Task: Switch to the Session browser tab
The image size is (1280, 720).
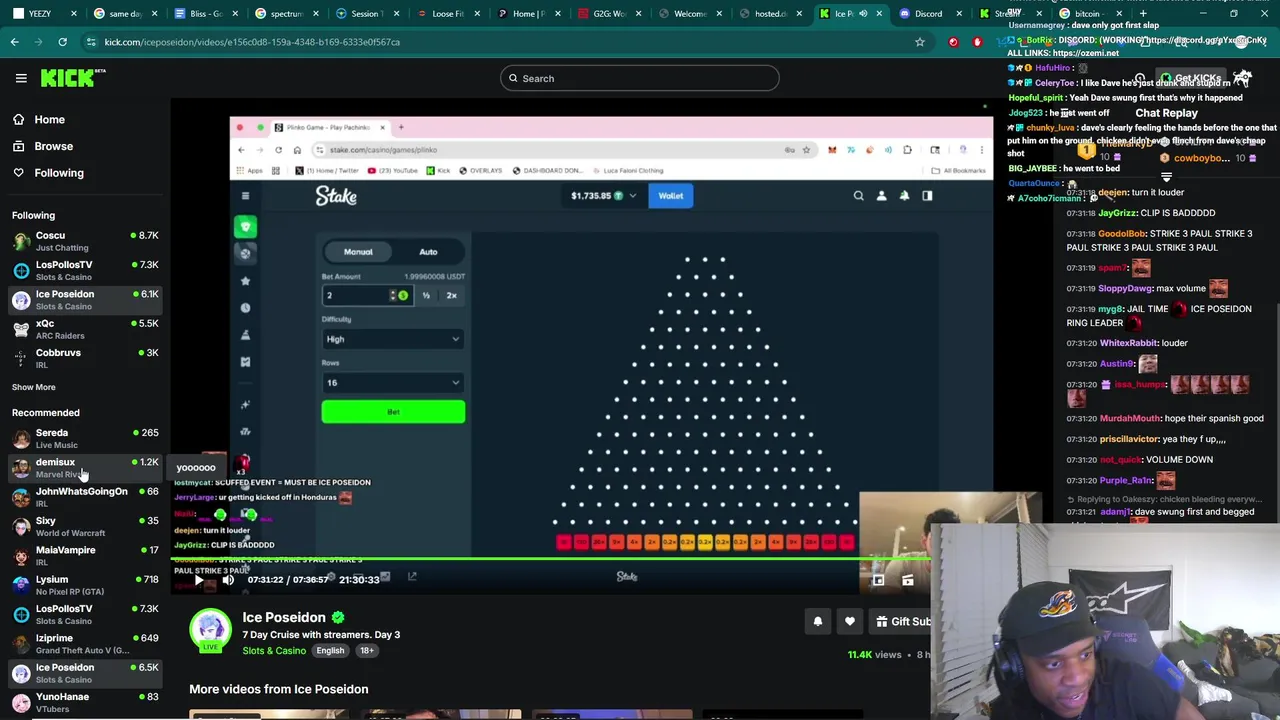Action: pyautogui.click(x=368, y=14)
